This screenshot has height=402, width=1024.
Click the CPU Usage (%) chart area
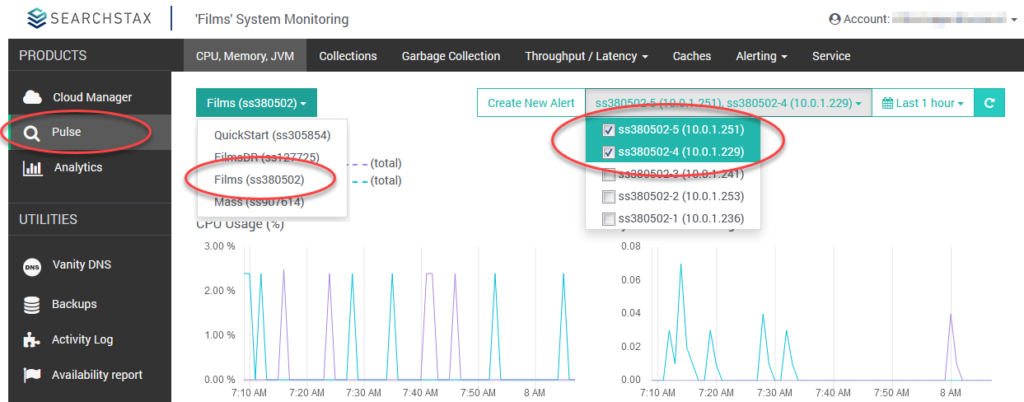pyautogui.click(x=409, y=313)
